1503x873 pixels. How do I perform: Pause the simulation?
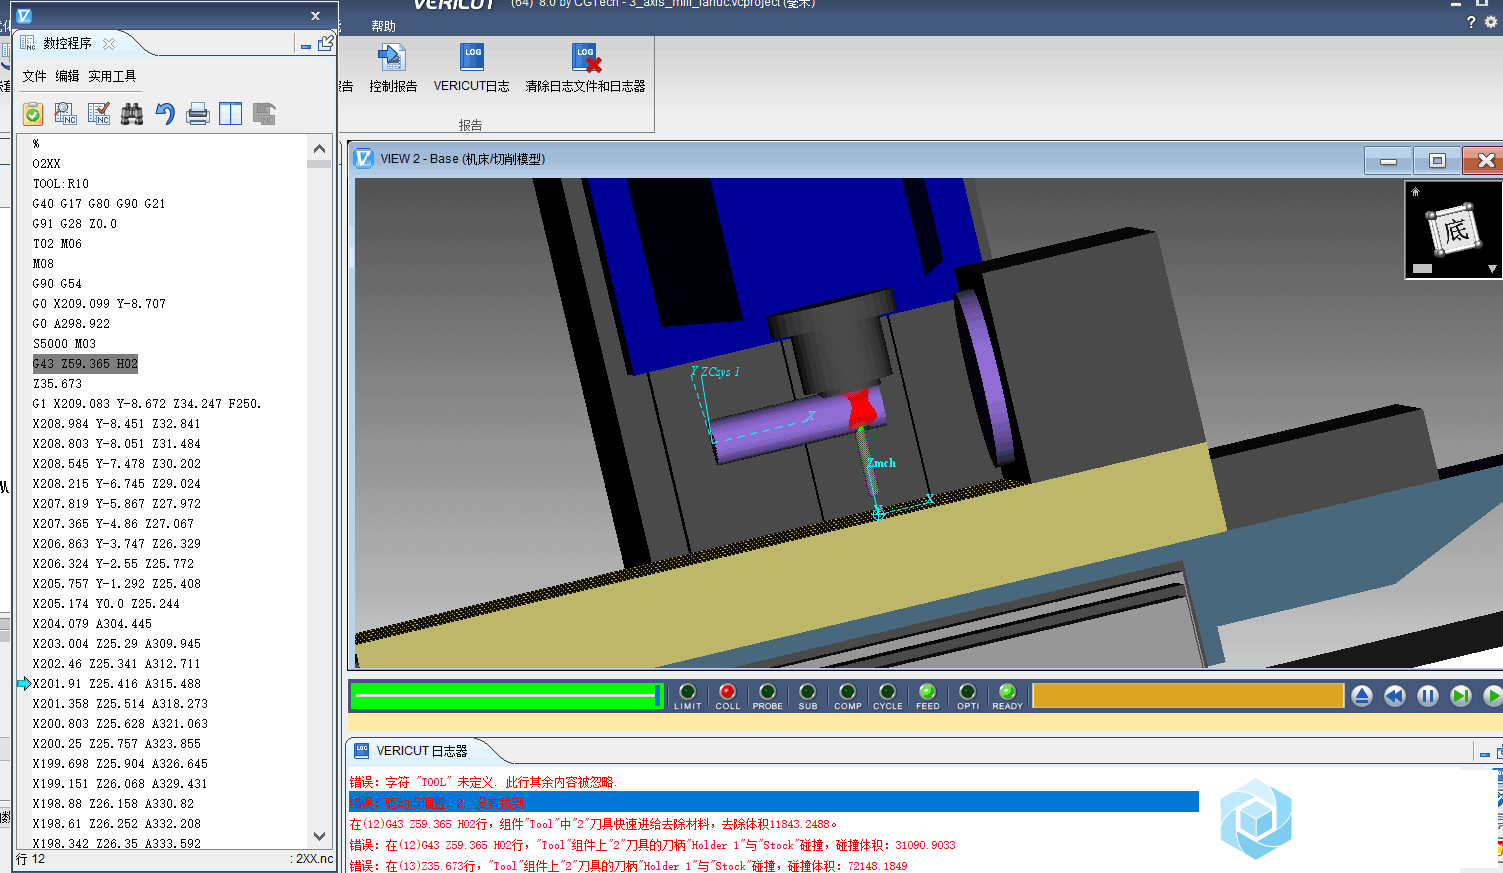tap(1428, 696)
